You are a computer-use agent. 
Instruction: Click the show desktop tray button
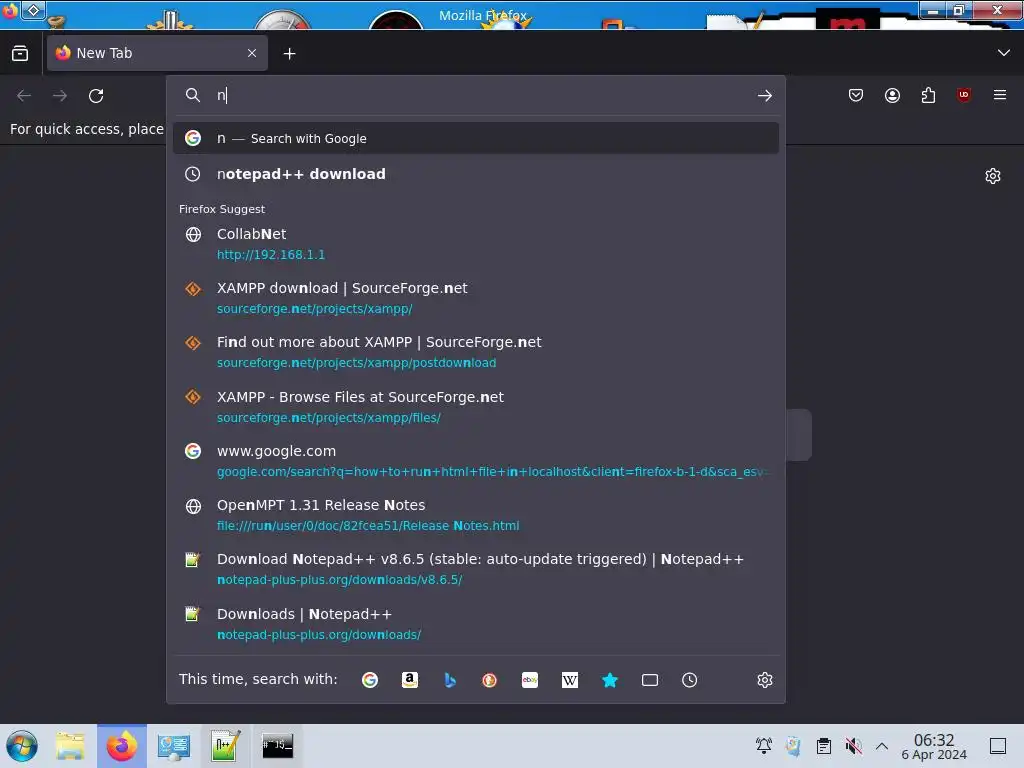click(998, 745)
